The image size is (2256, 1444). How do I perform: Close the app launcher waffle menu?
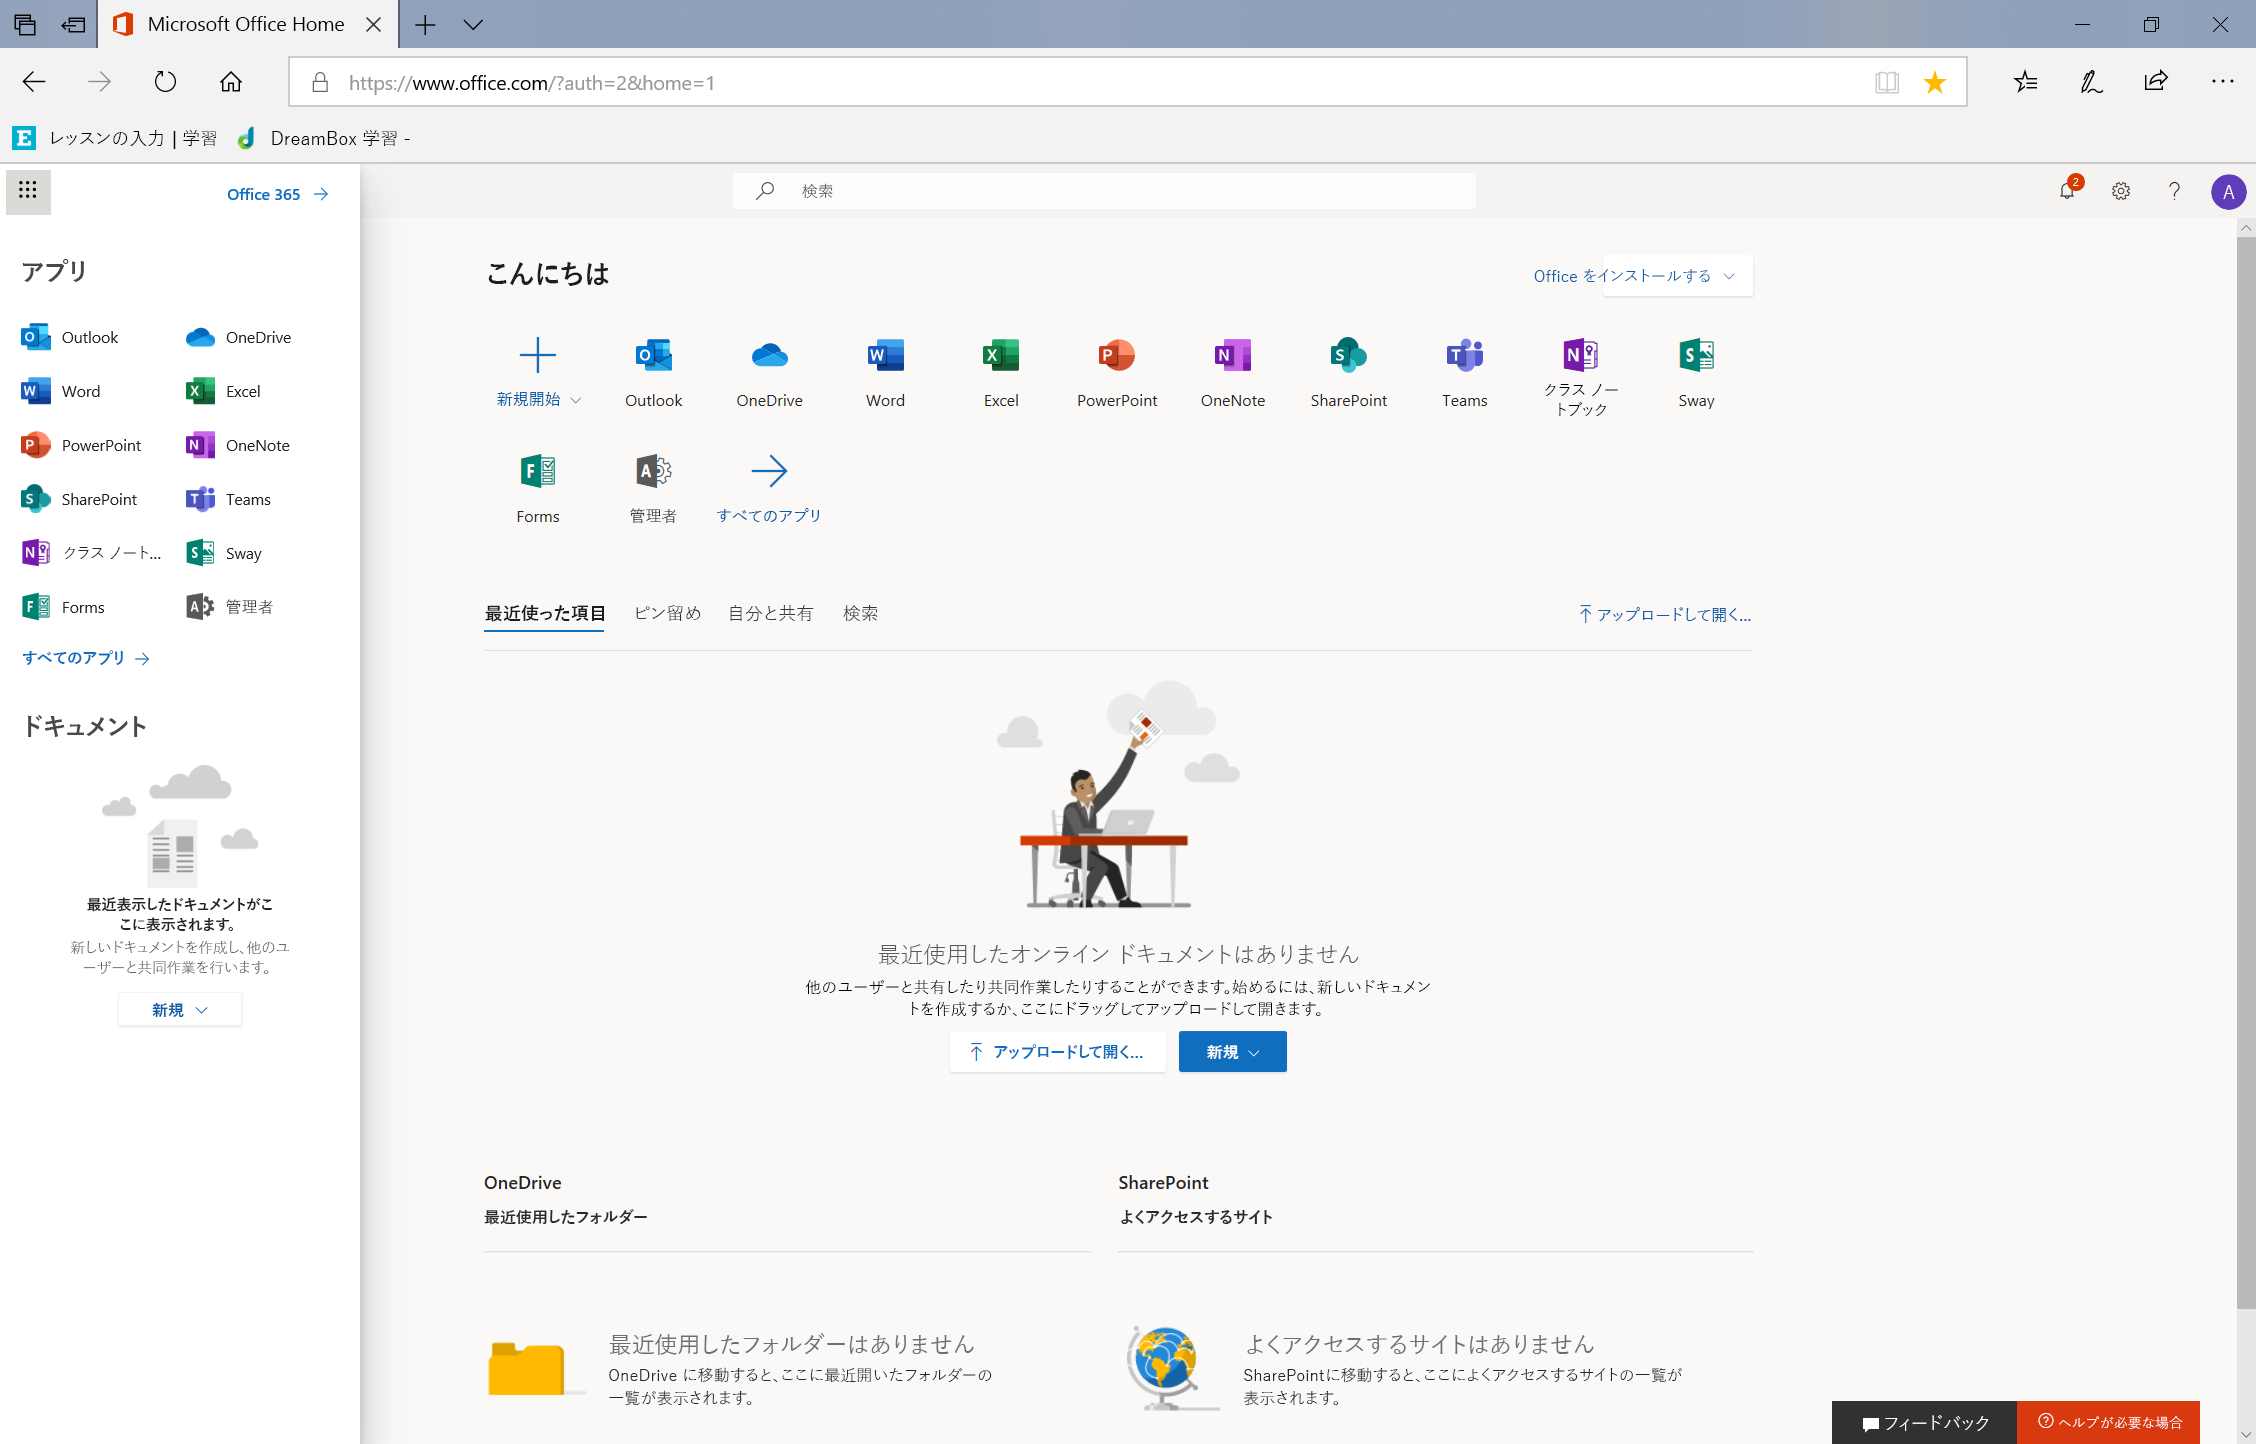(x=28, y=191)
